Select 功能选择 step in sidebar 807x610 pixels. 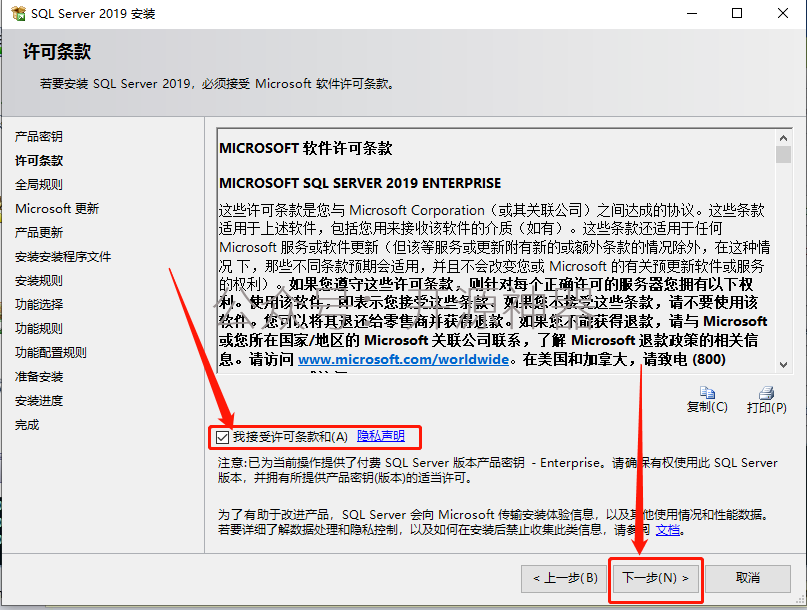click(39, 304)
